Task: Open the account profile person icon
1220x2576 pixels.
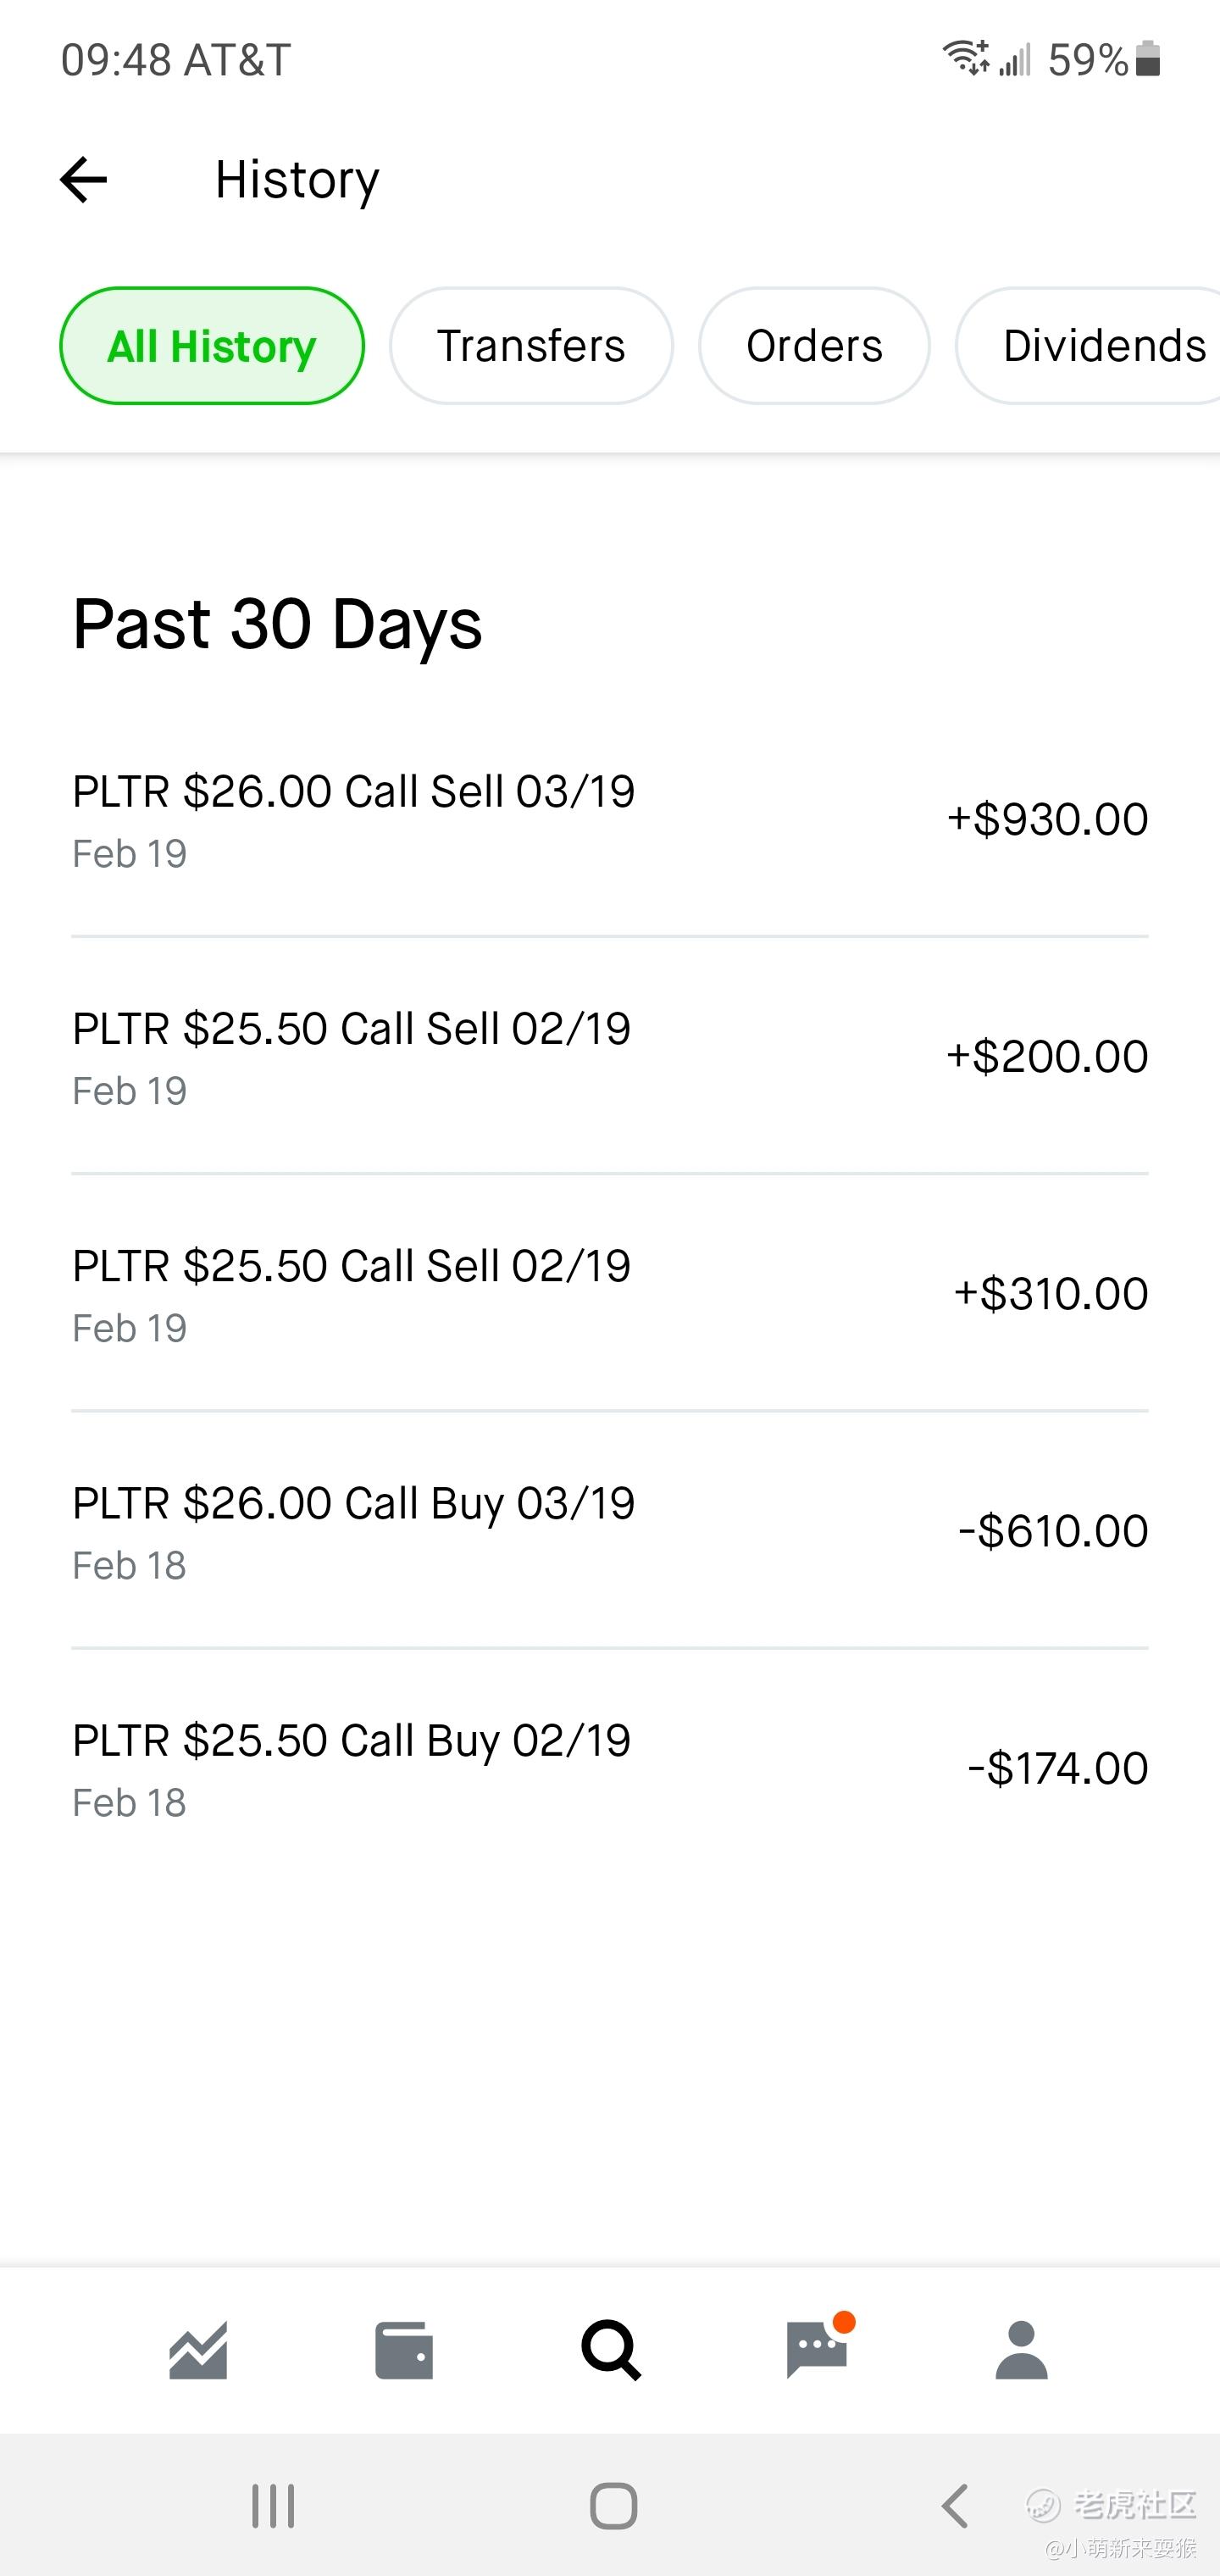Action: tap(1021, 2350)
